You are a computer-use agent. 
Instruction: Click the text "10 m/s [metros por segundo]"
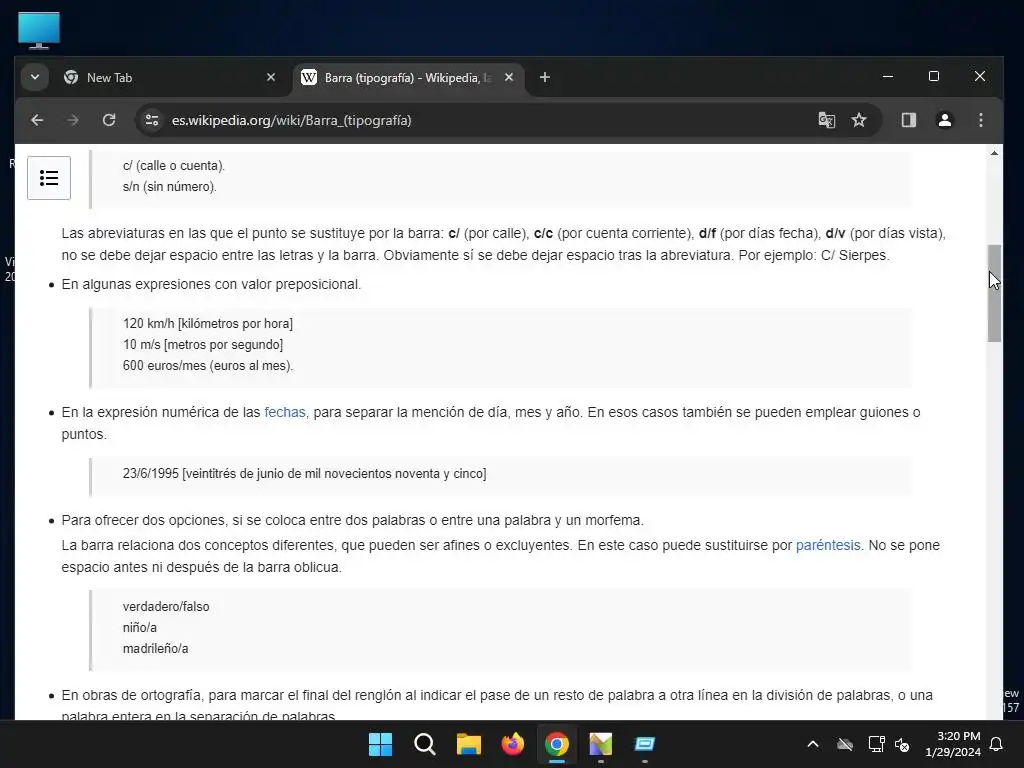pyautogui.click(x=203, y=345)
